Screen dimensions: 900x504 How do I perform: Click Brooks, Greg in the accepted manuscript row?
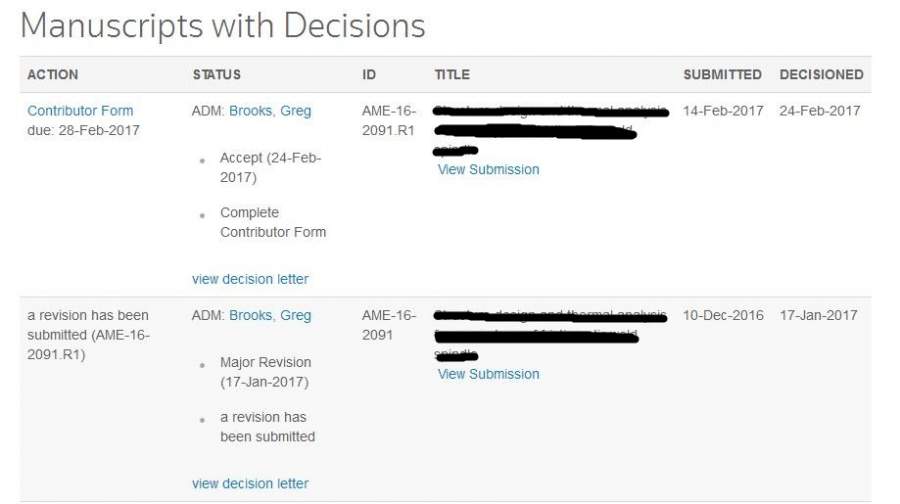(x=270, y=111)
